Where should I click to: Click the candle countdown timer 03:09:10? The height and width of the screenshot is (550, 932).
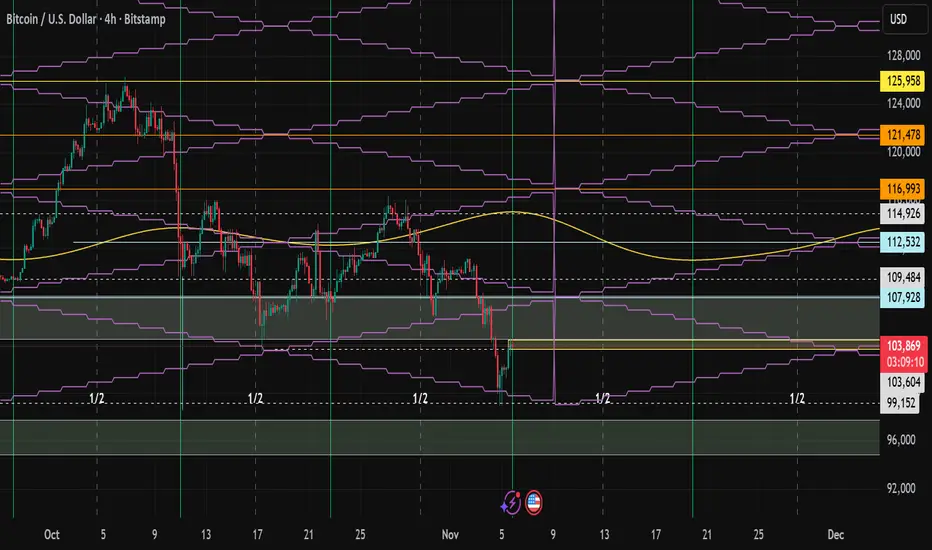905,362
